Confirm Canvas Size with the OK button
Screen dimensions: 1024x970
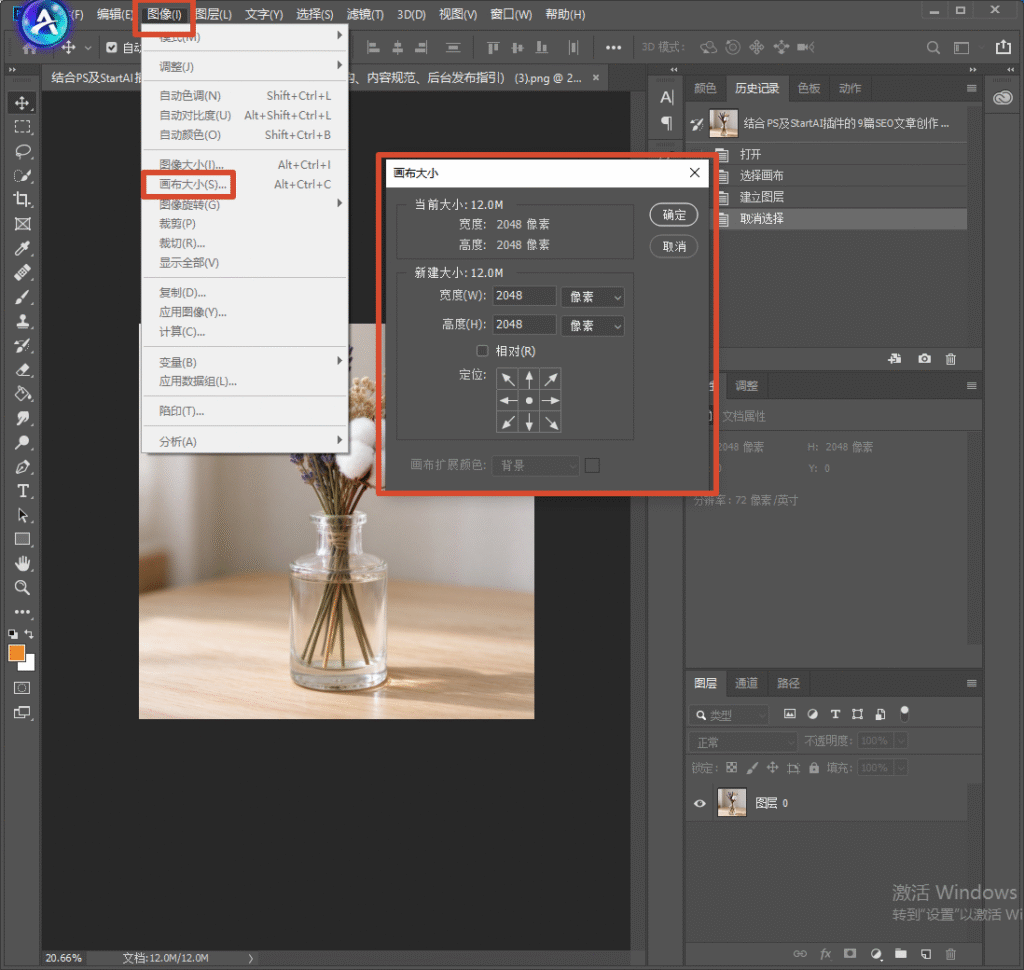(x=674, y=215)
